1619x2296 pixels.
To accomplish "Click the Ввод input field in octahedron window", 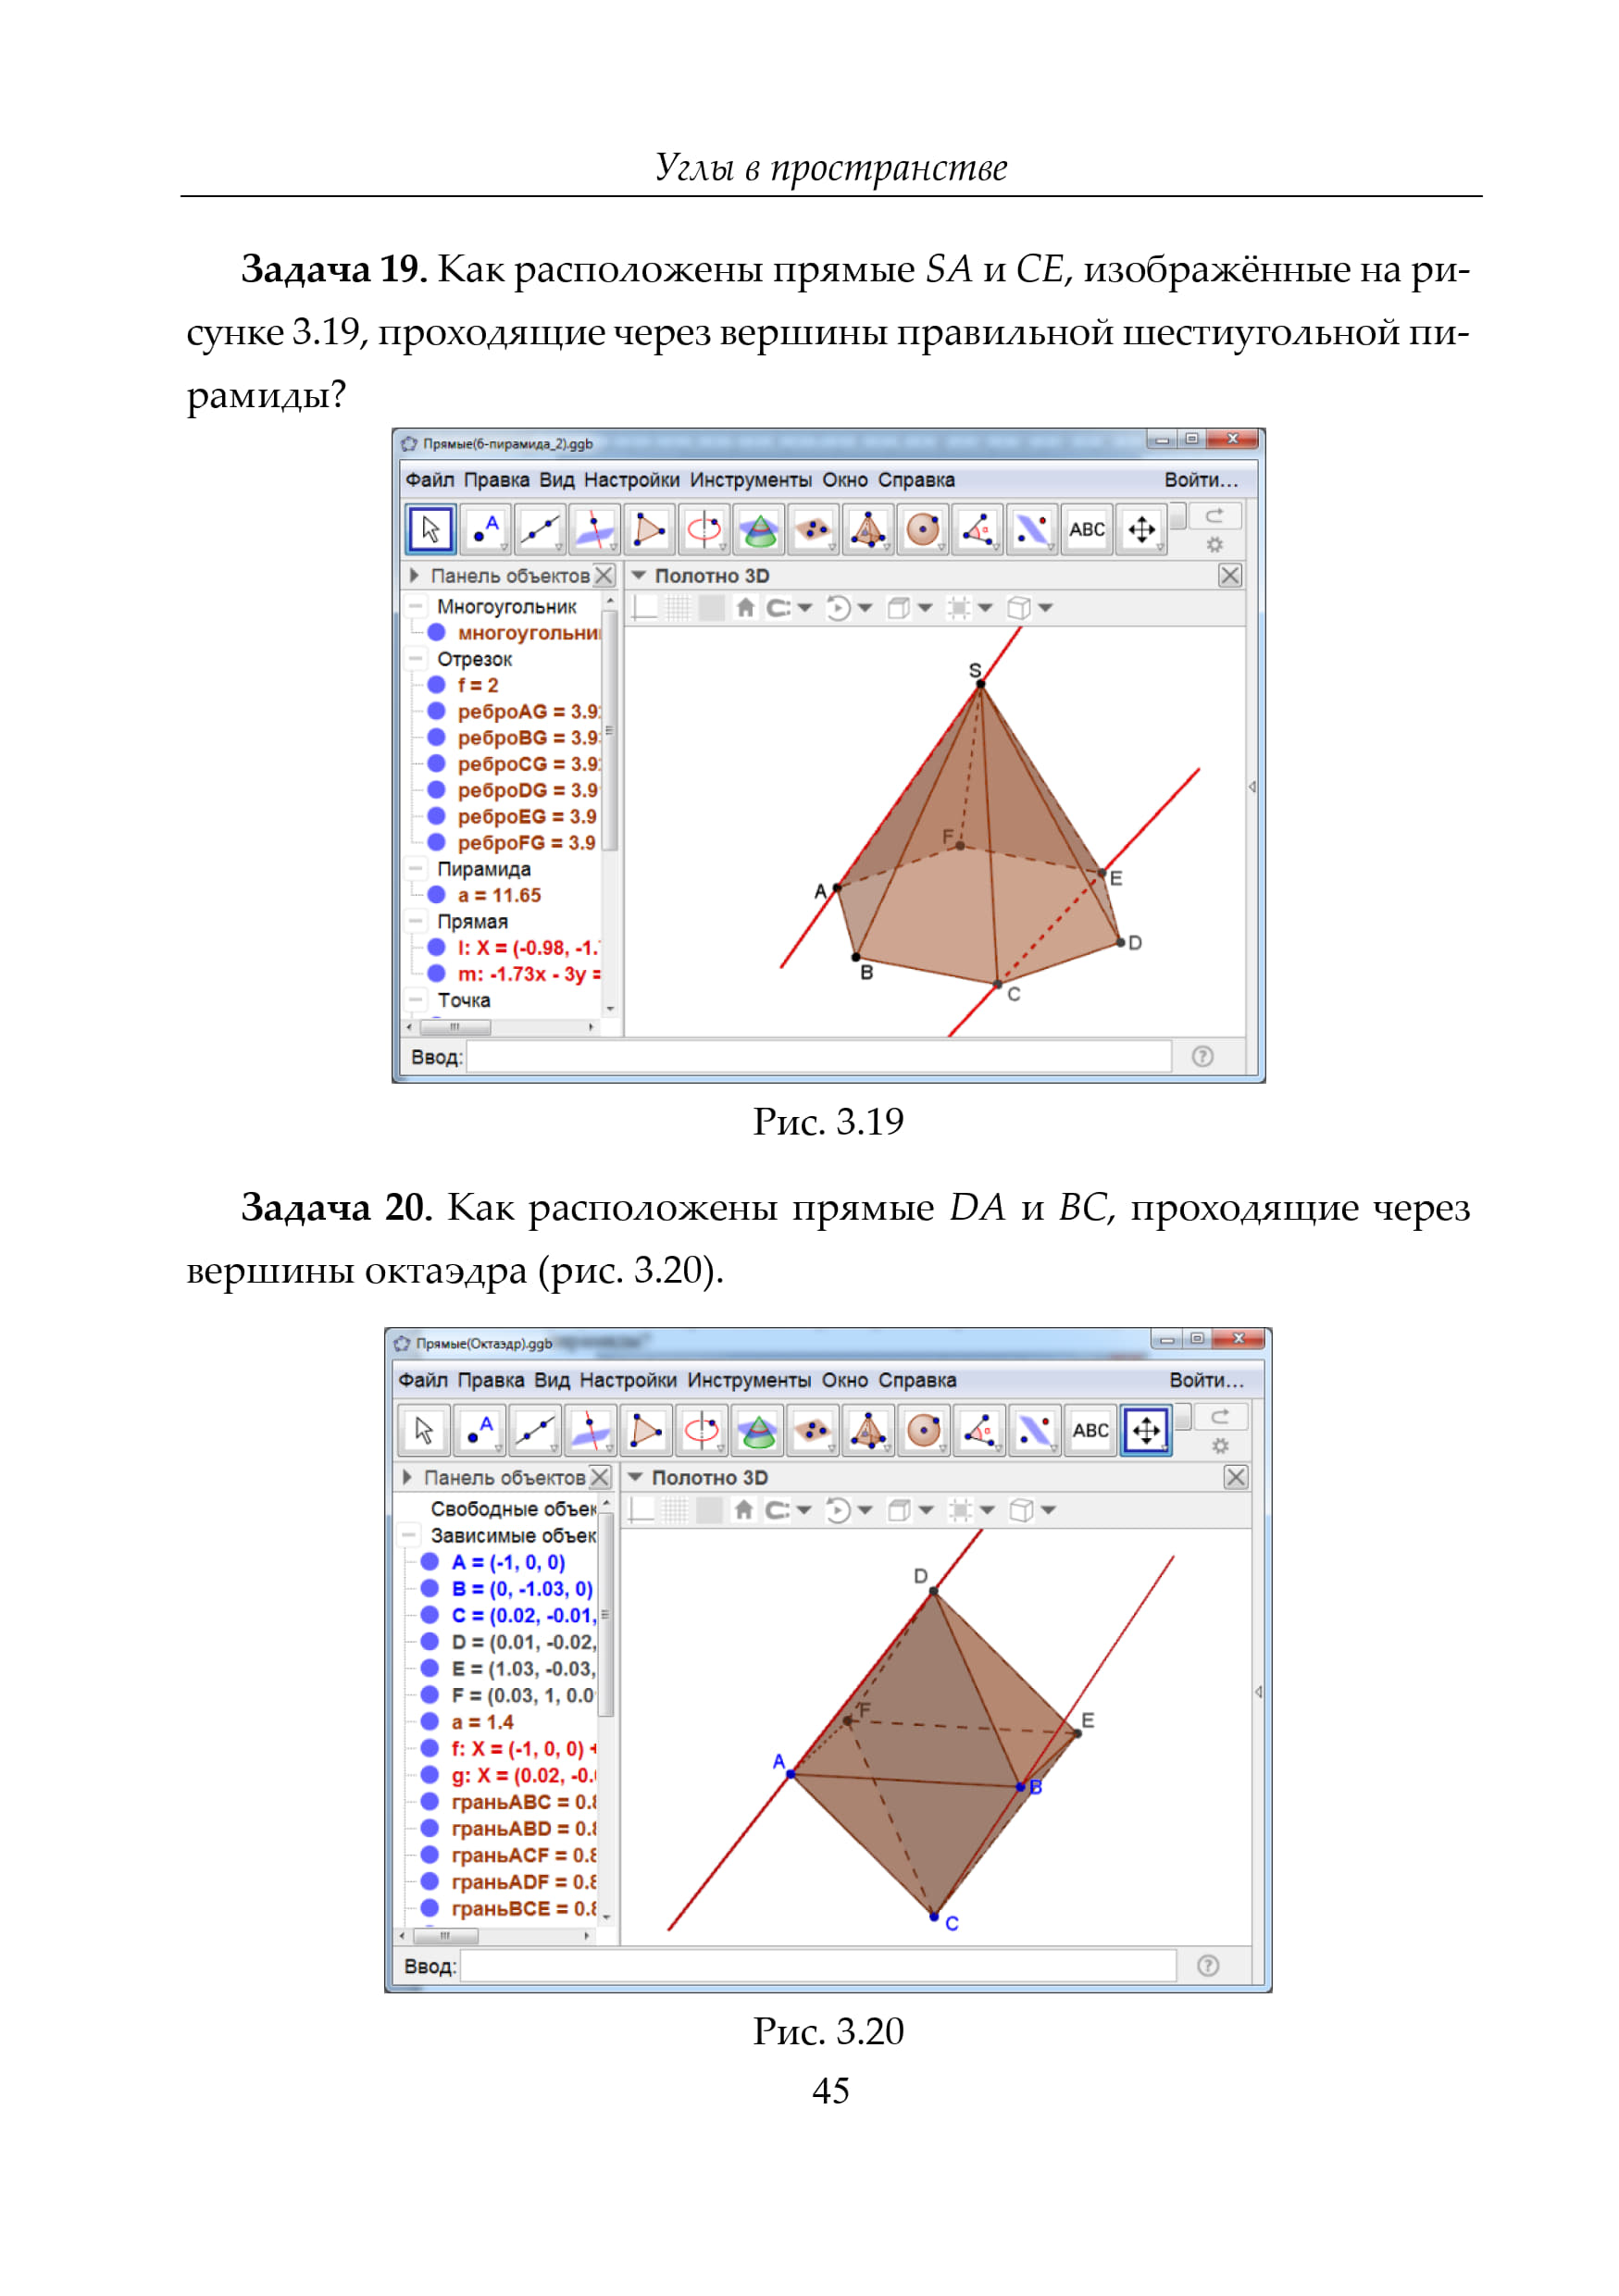I will pos(816,1966).
